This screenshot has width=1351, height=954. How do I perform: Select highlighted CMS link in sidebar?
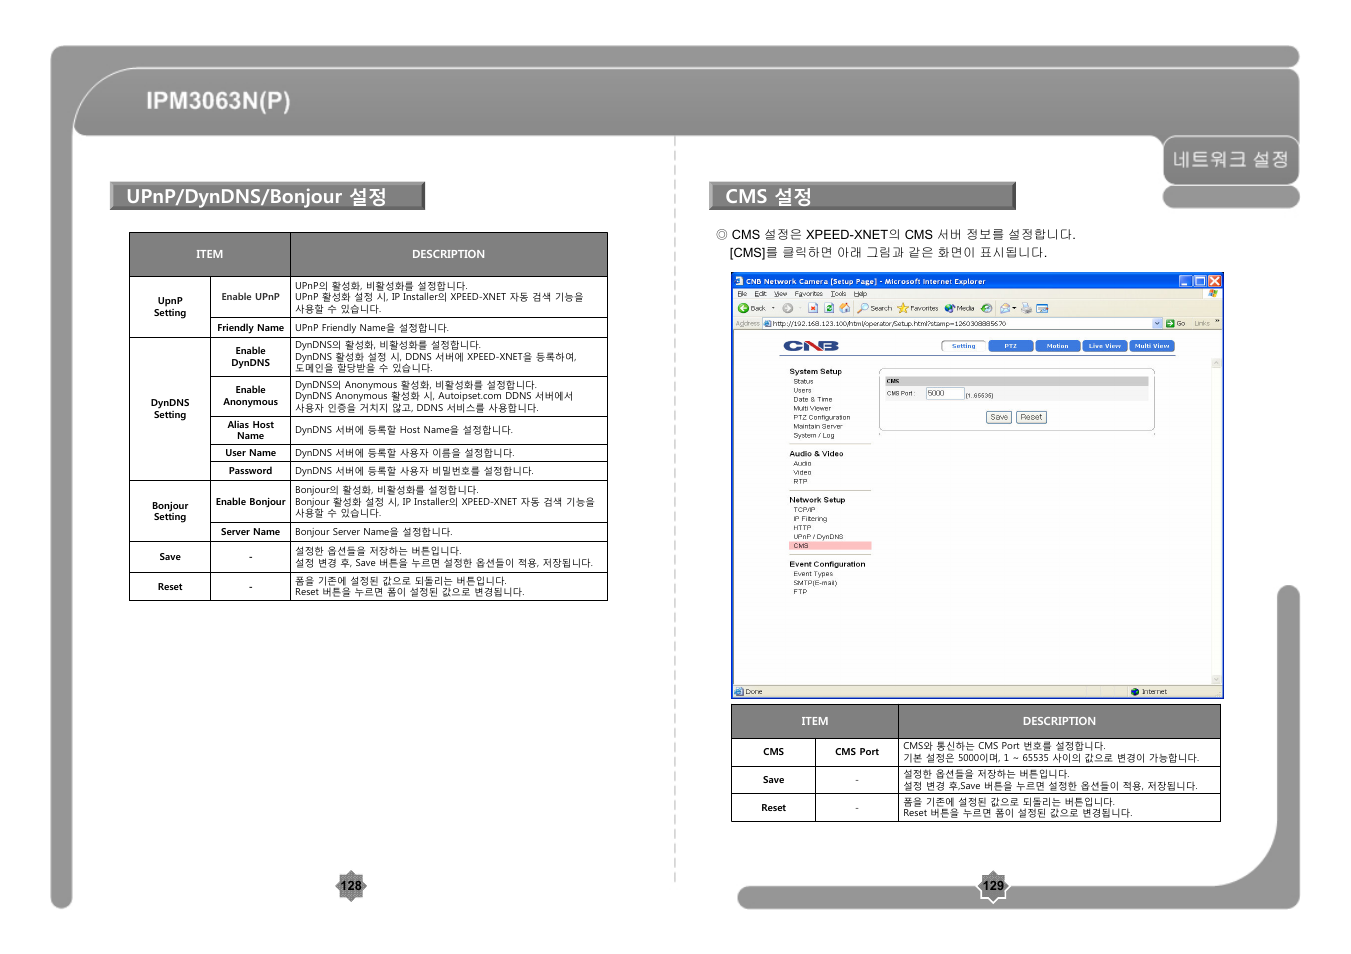pyautogui.click(x=830, y=546)
